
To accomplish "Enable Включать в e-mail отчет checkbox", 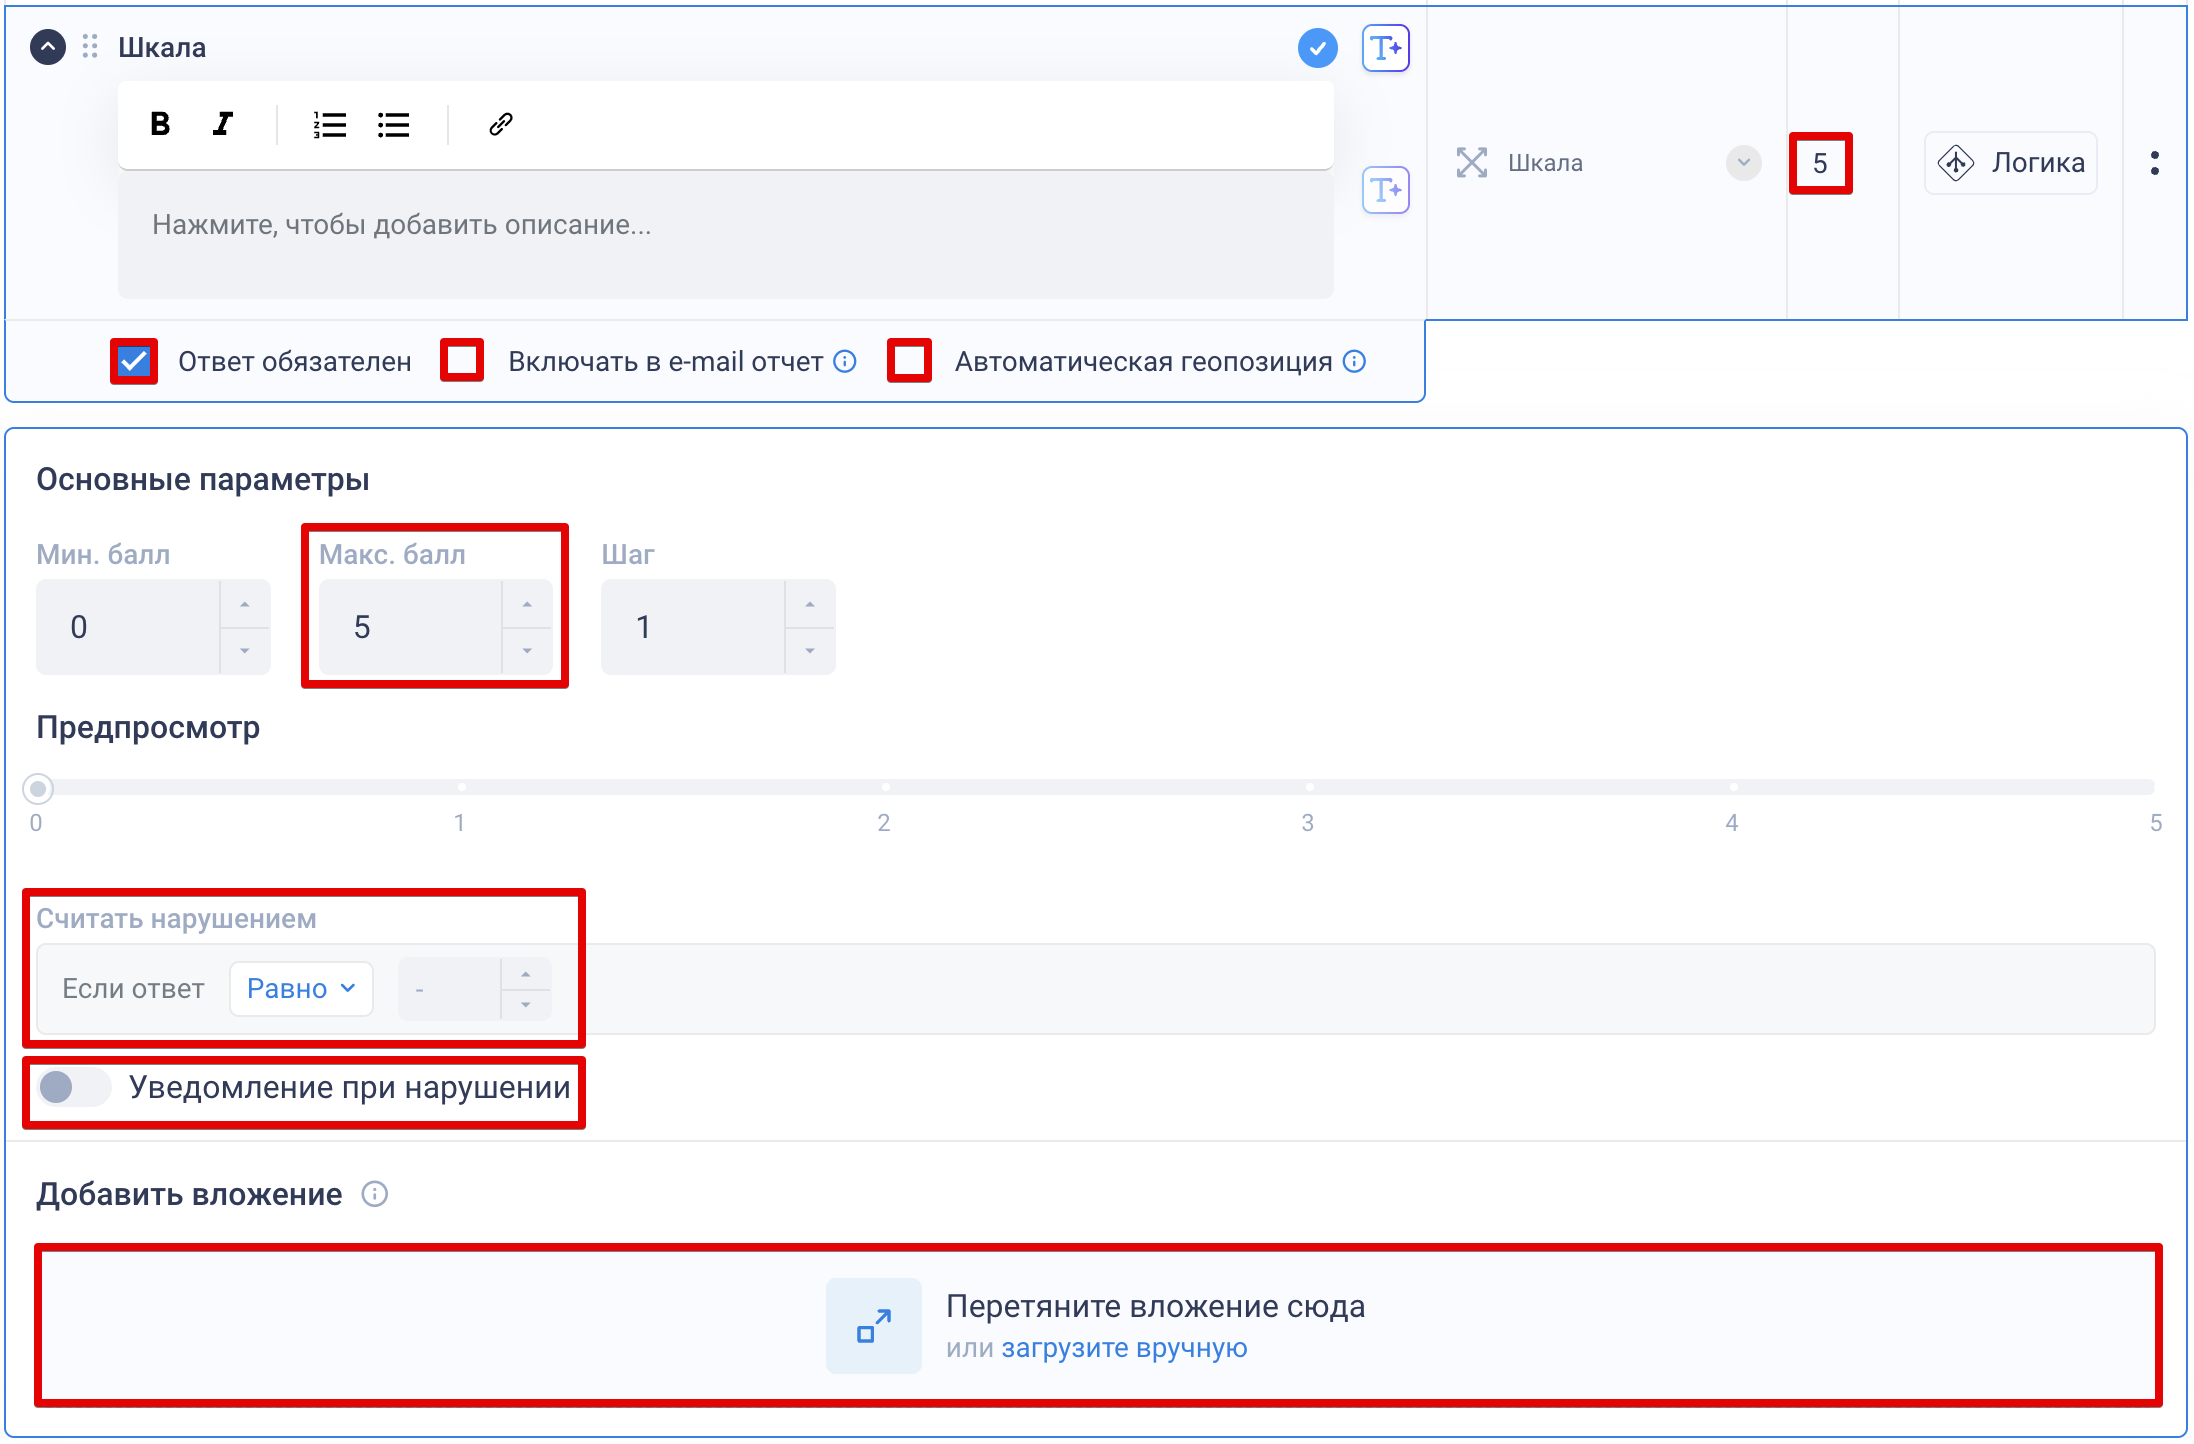I will (462, 361).
